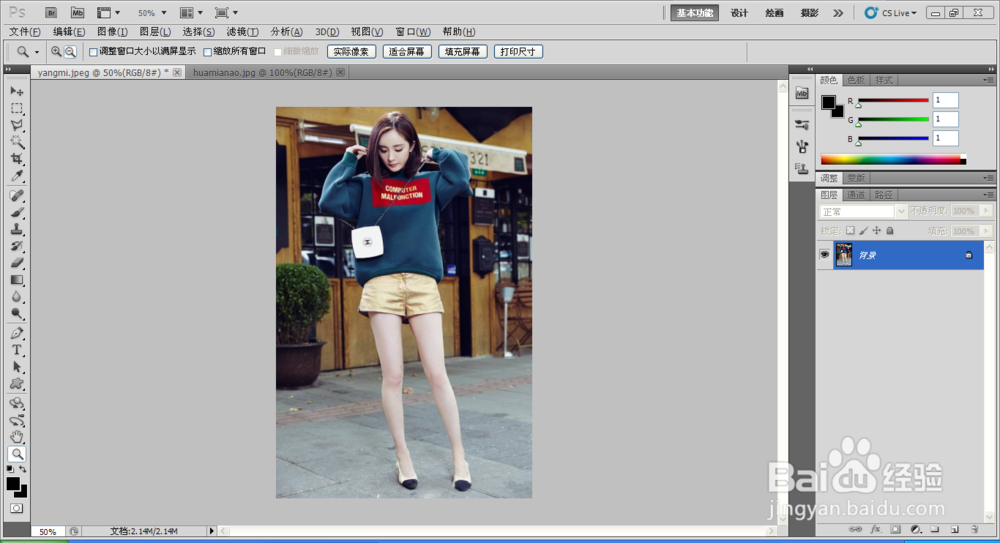Swap foreground and background colors
1000x543 pixels.
click(x=23, y=470)
